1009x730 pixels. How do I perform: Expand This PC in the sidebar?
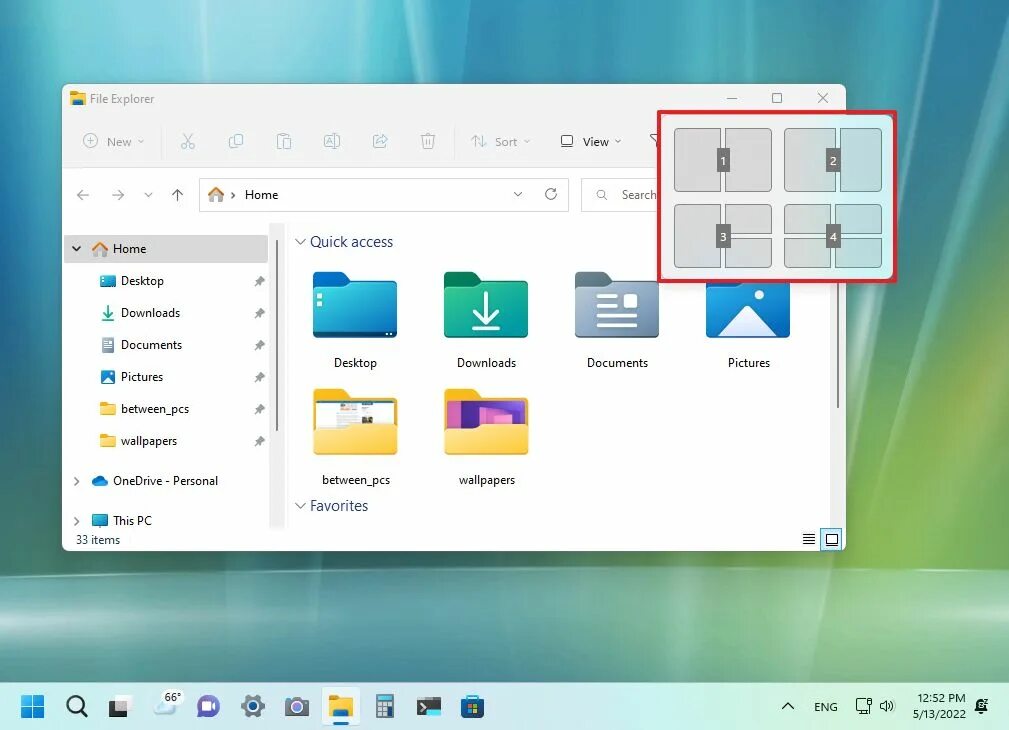(x=76, y=520)
